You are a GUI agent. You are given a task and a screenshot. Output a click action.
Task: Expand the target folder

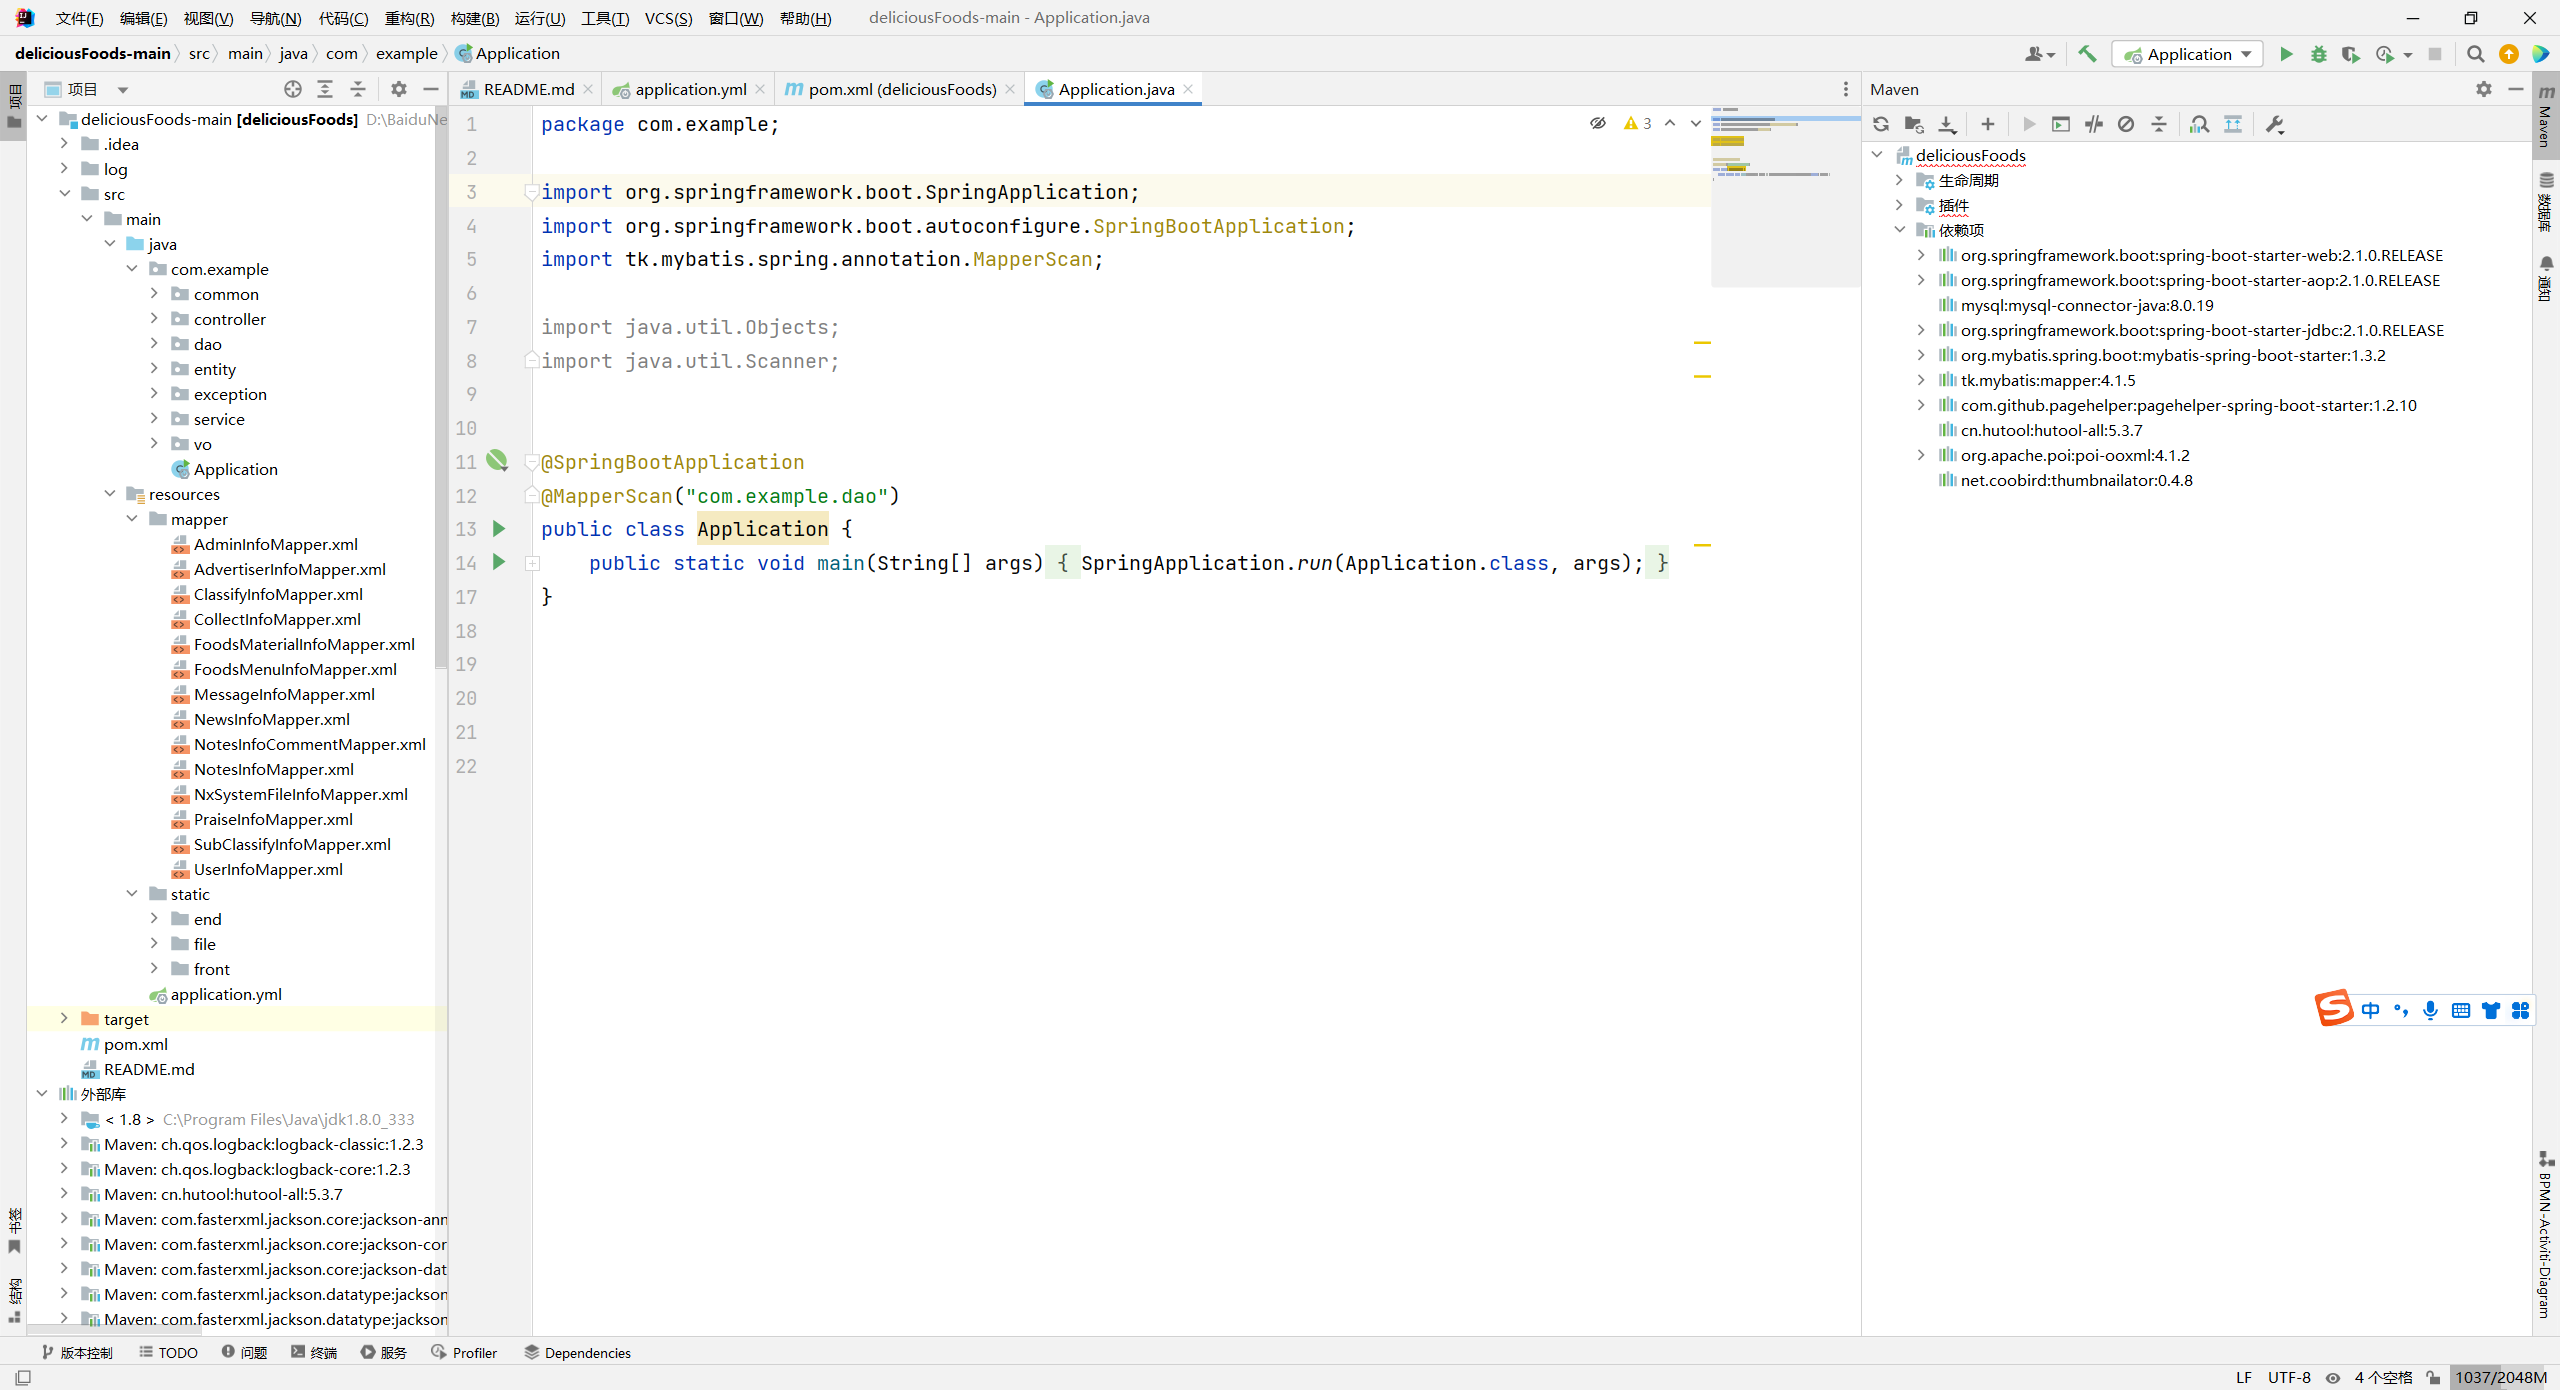tap(64, 1019)
